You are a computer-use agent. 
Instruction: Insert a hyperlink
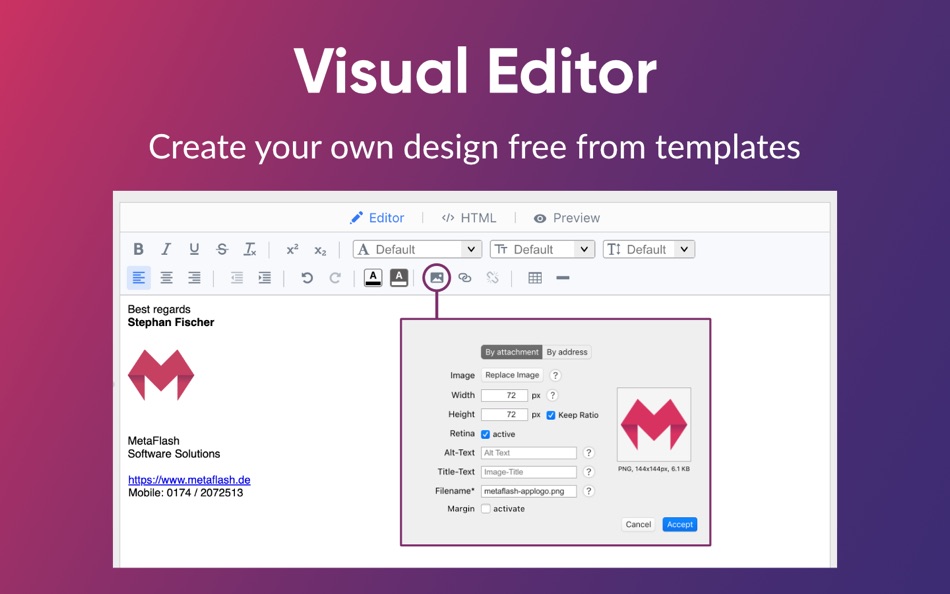[465, 278]
